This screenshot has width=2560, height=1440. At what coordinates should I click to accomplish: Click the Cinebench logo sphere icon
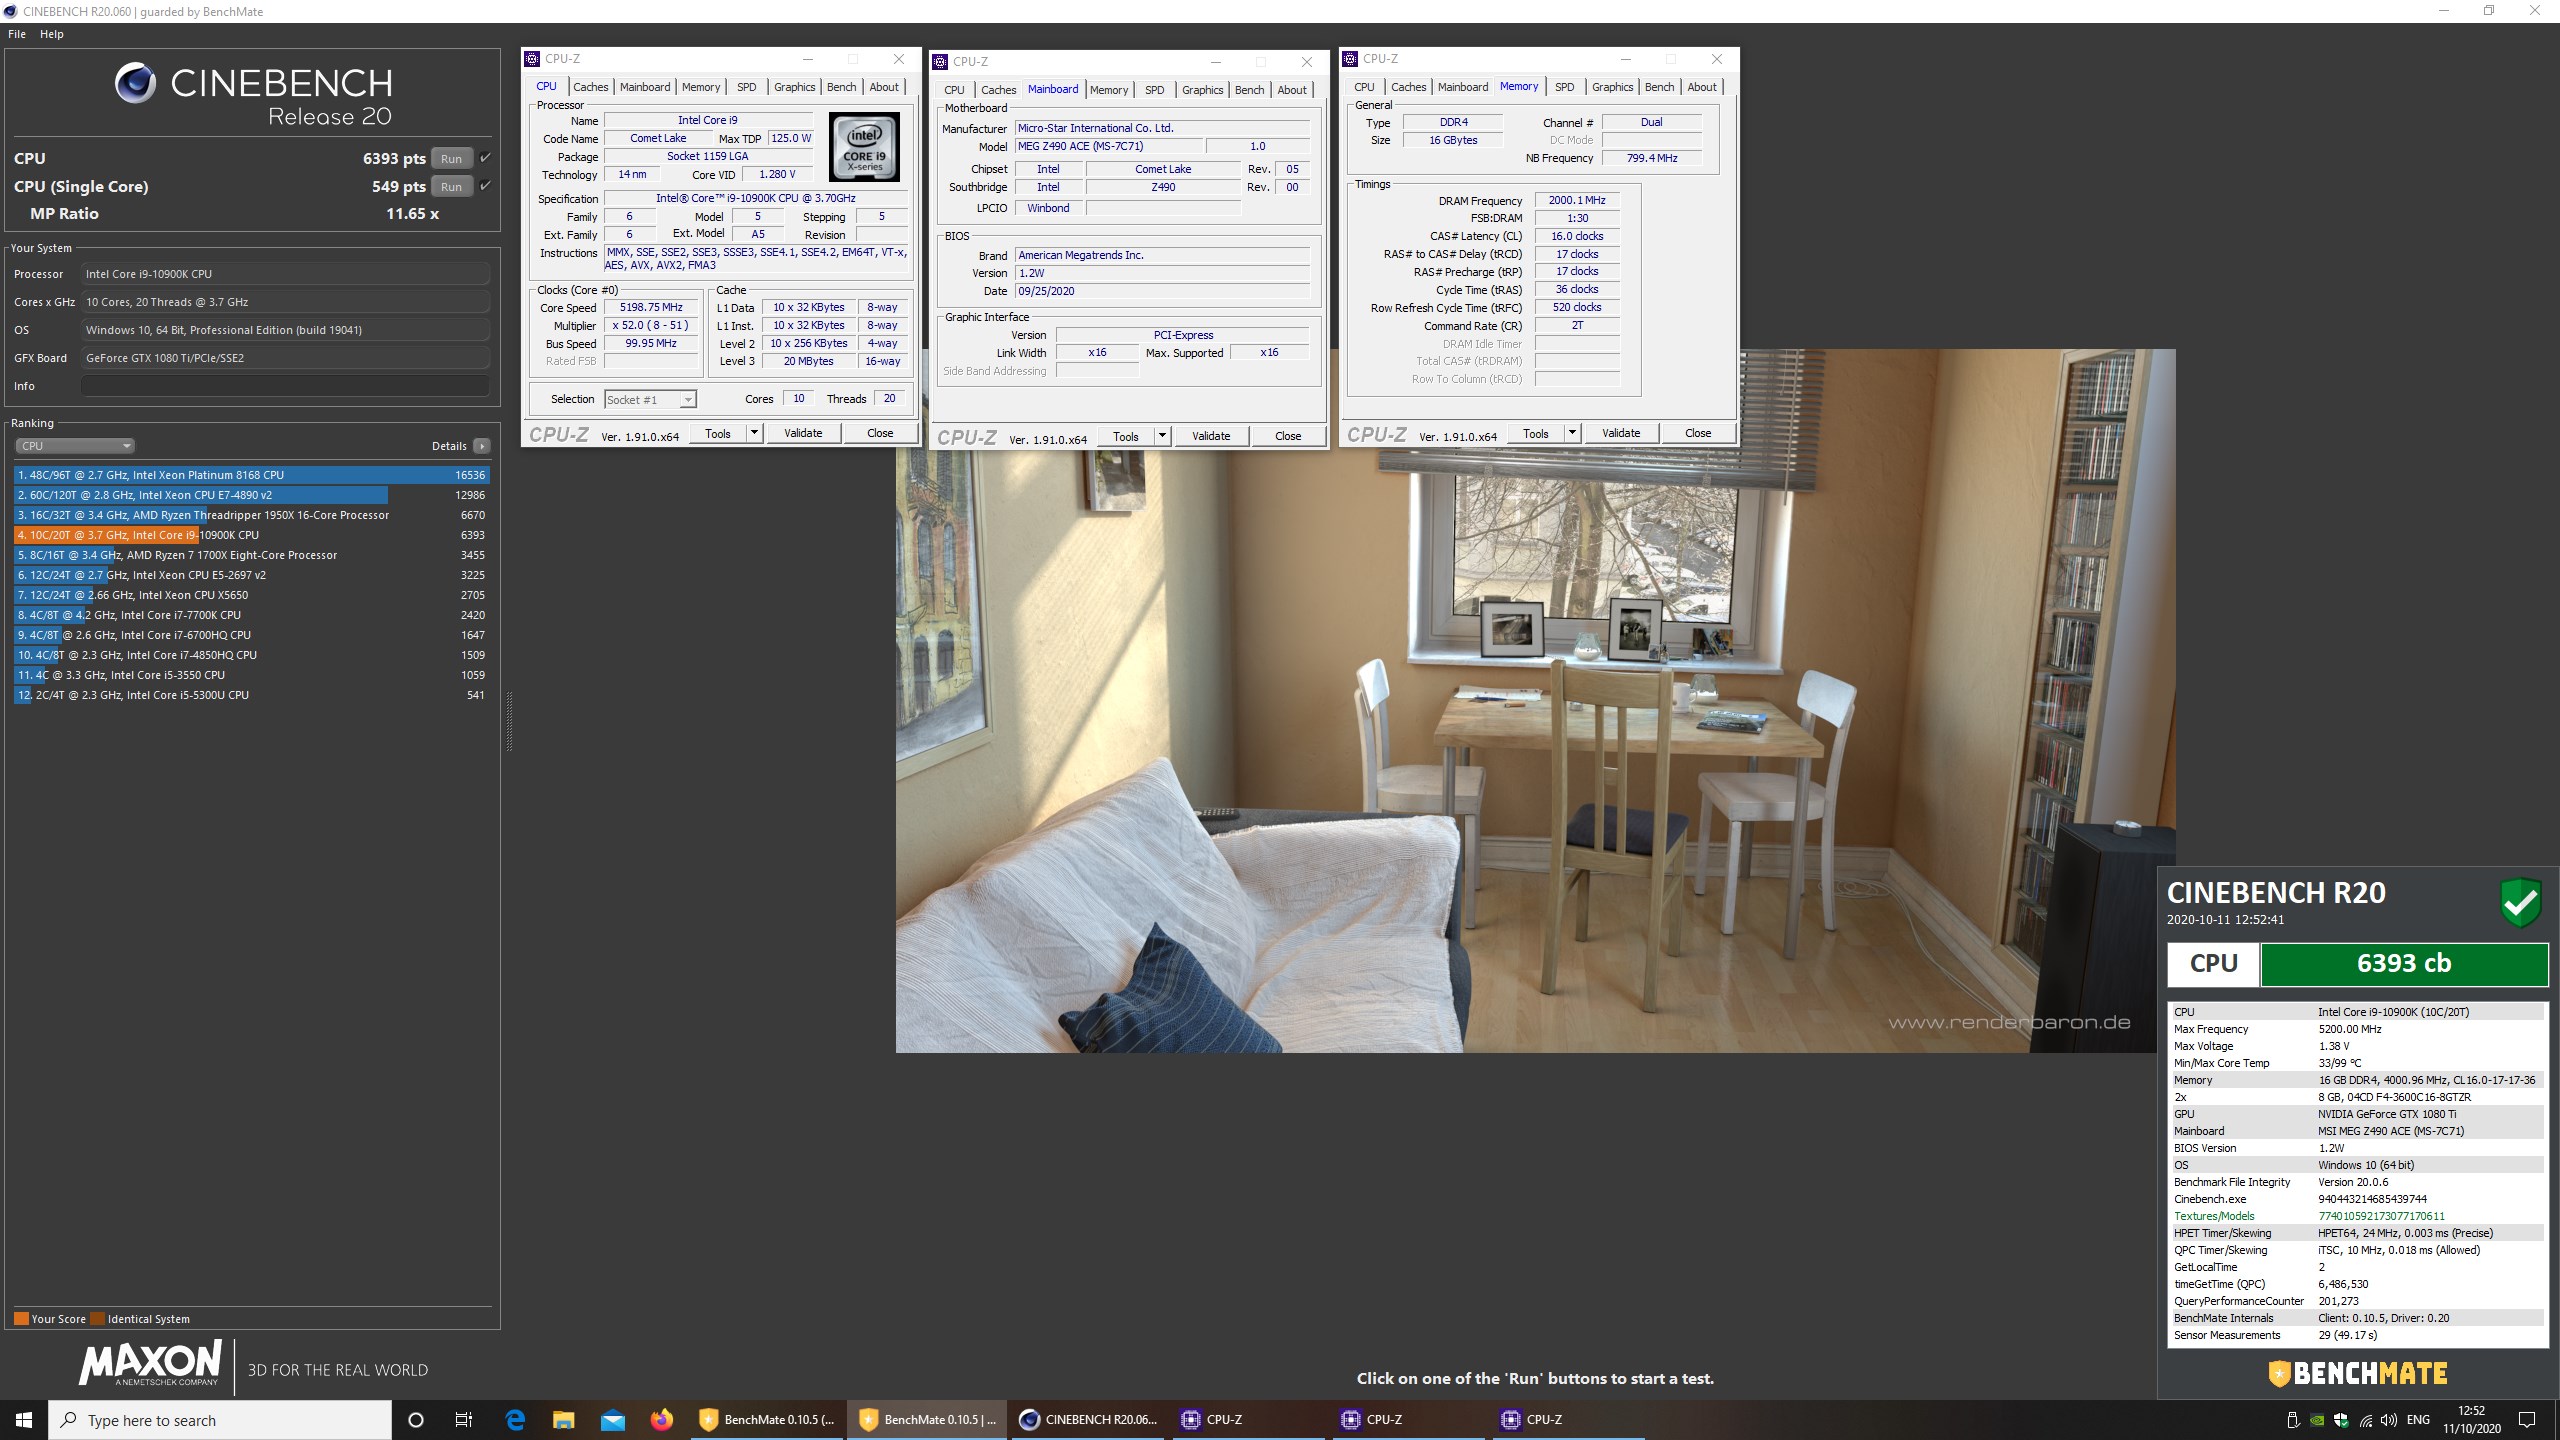point(135,83)
